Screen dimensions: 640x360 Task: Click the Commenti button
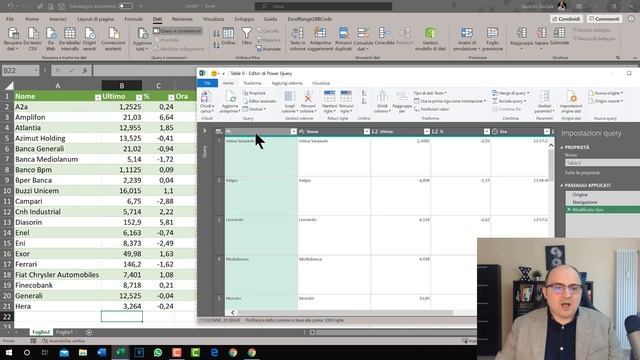(604, 19)
